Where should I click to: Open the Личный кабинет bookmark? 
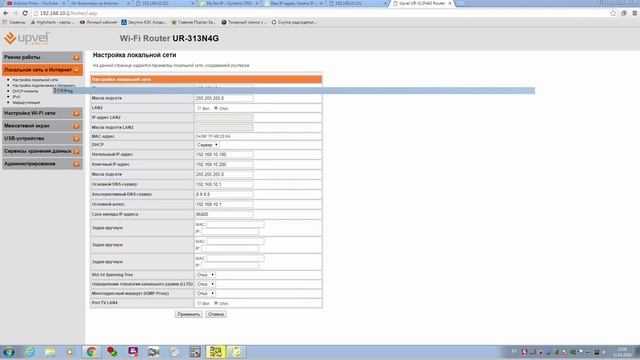coord(98,22)
